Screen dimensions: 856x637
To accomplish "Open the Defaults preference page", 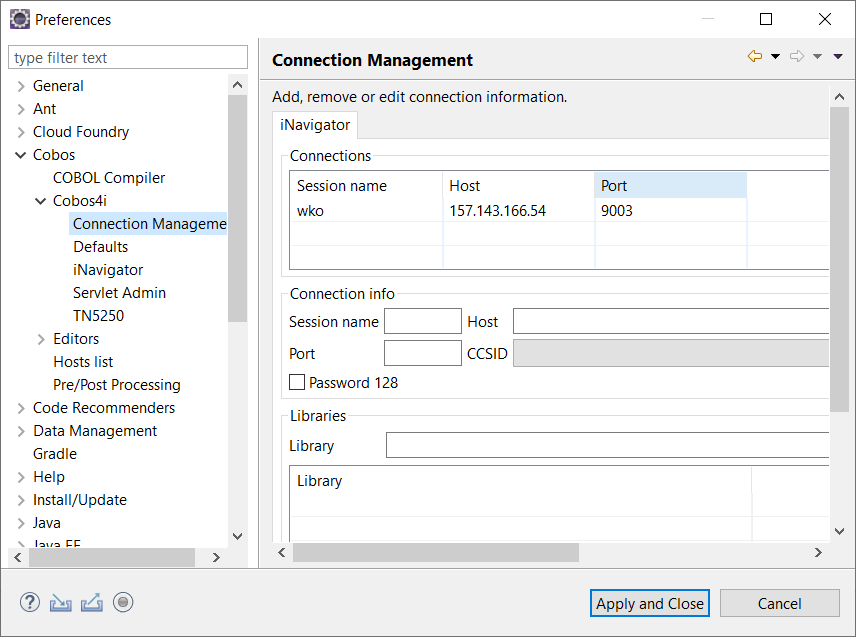I will point(100,247).
